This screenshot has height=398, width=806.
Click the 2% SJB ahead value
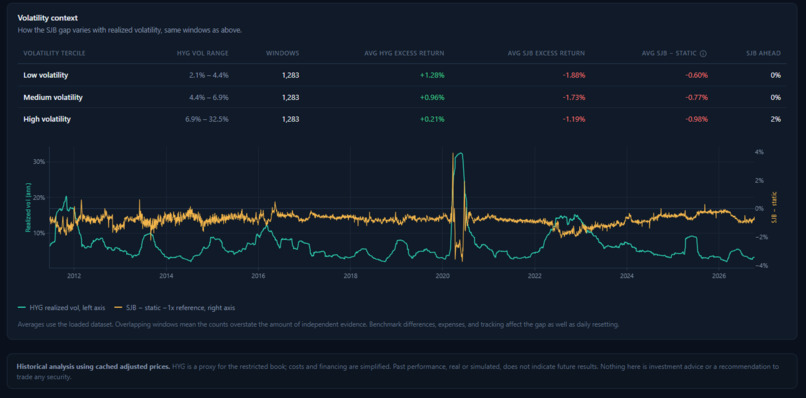(x=776, y=119)
